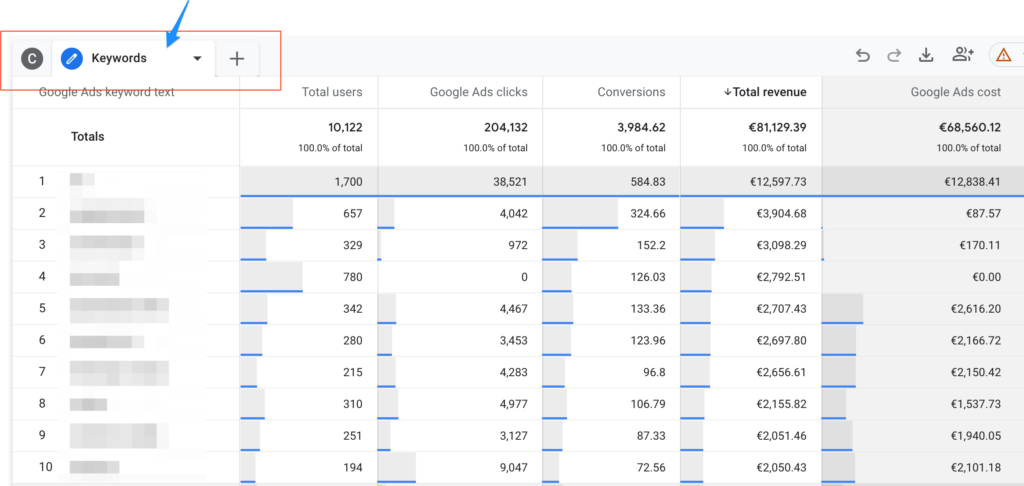Viewport: 1024px width, 486px height.
Task: Click row 9 clicks value 3,127
Action: point(513,436)
